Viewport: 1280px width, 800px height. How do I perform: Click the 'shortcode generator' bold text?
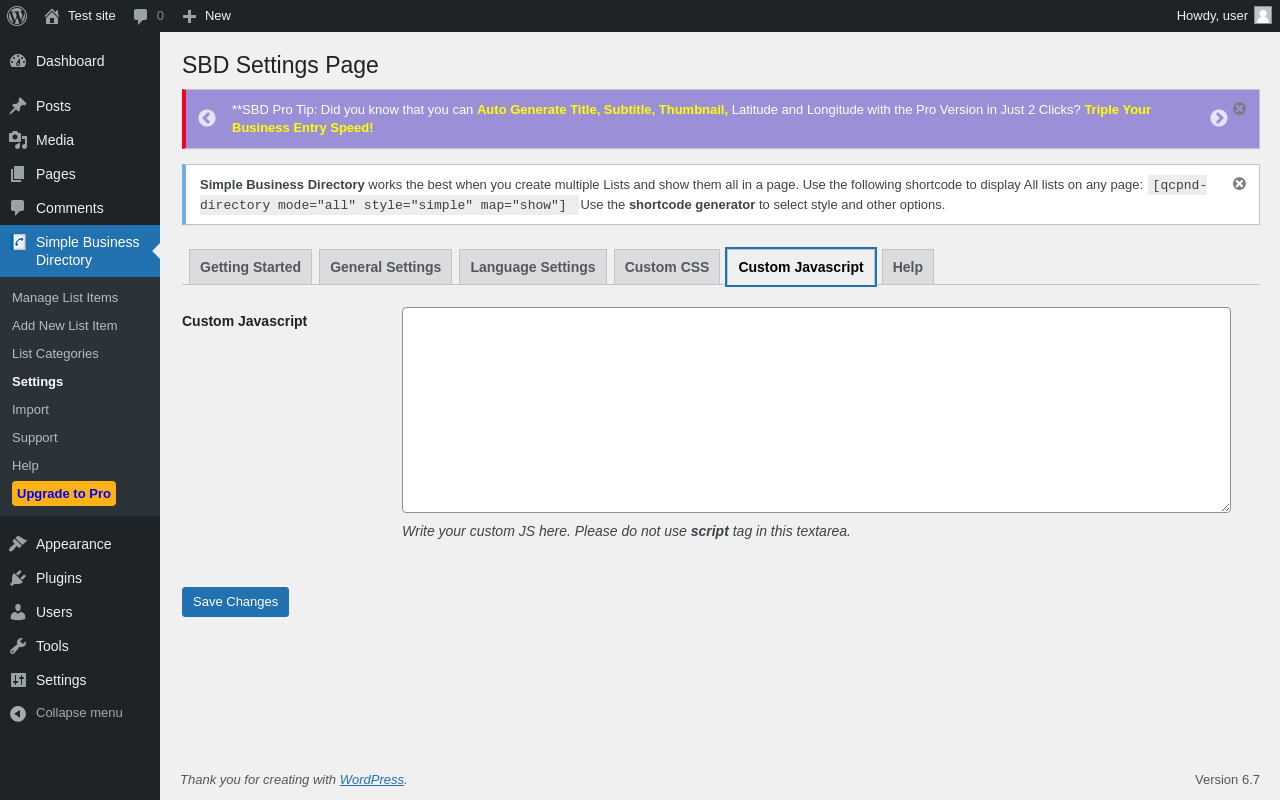tap(692, 205)
